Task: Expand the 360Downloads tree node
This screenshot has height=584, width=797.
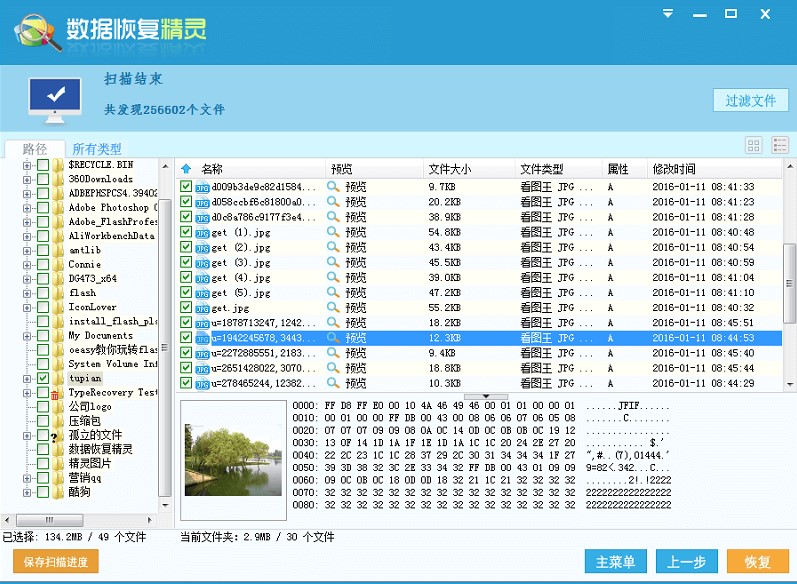Action: [x=28, y=179]
